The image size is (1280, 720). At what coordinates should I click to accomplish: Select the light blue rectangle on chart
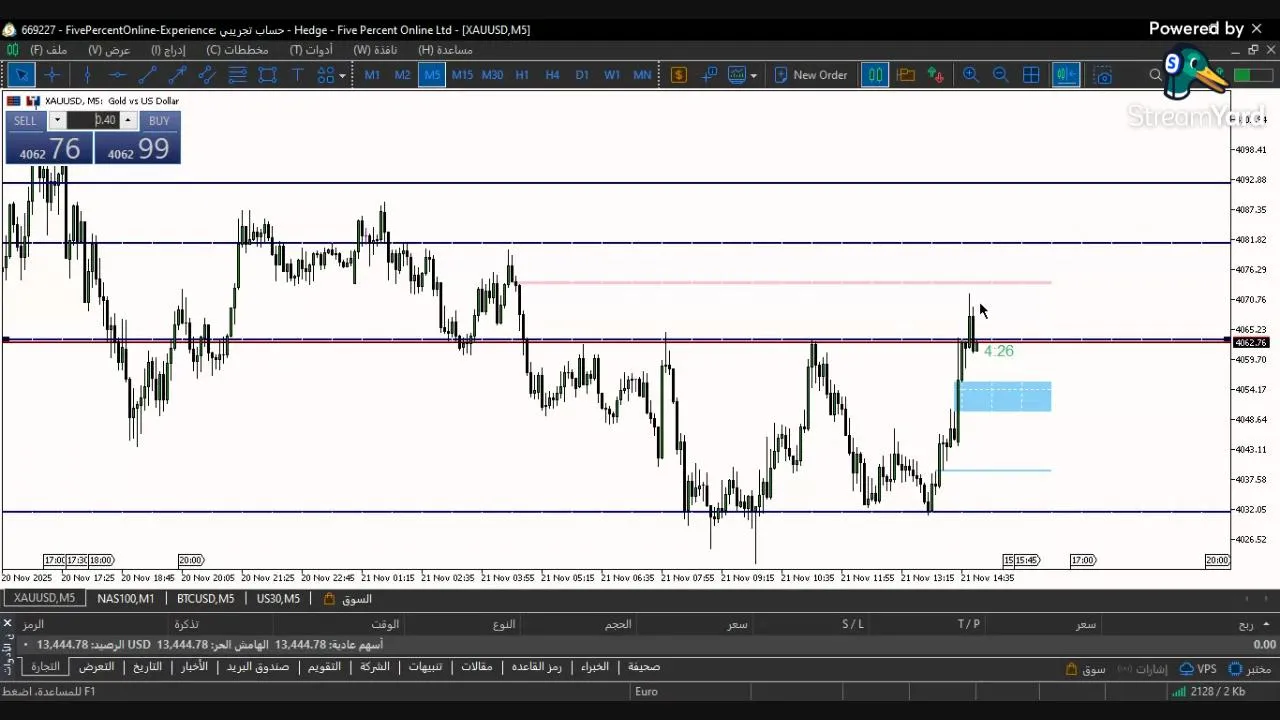coord(1003,397)
